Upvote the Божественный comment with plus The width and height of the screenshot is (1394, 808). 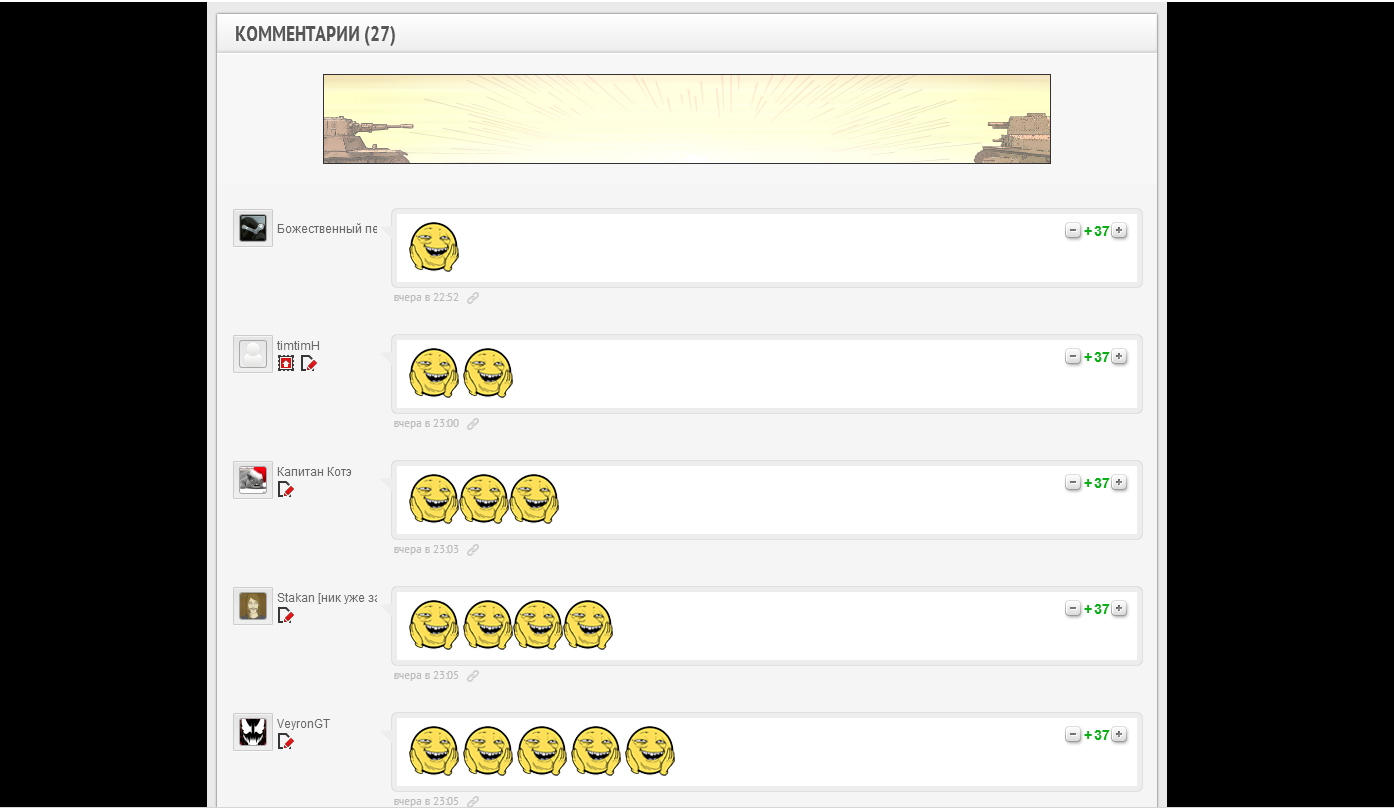[1119, 231]
